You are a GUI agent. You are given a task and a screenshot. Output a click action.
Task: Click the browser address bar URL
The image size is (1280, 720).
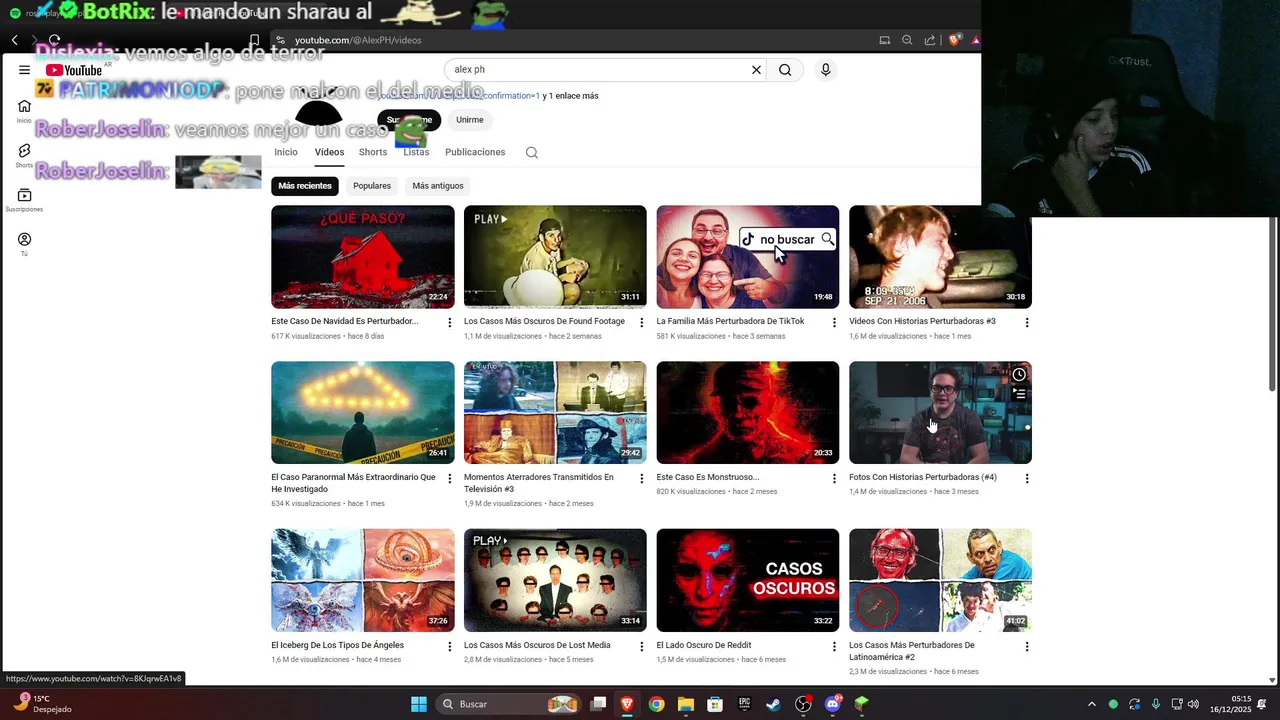pos(358,40)
